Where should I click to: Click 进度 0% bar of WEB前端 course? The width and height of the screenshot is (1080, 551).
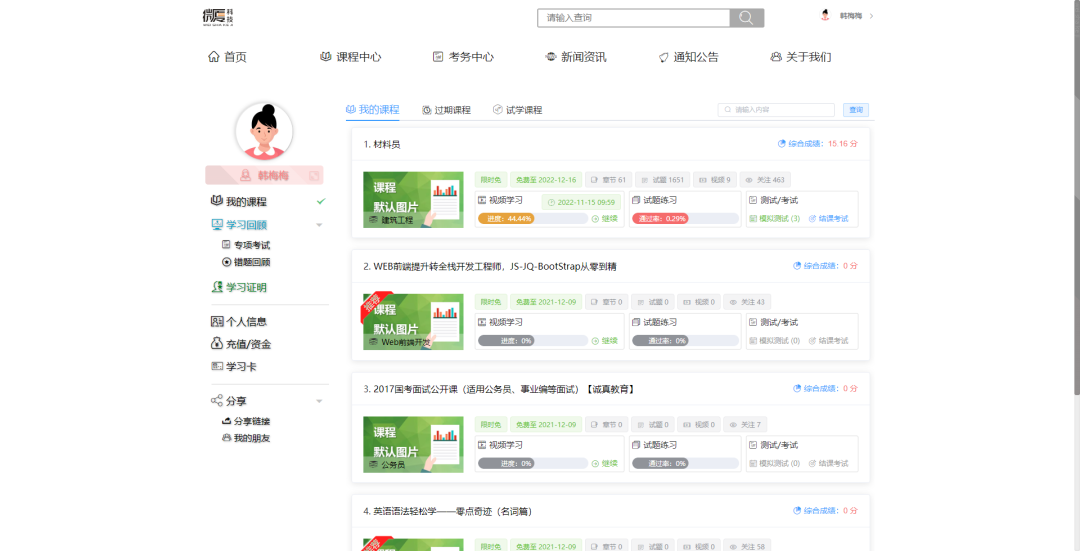point(532,341)
